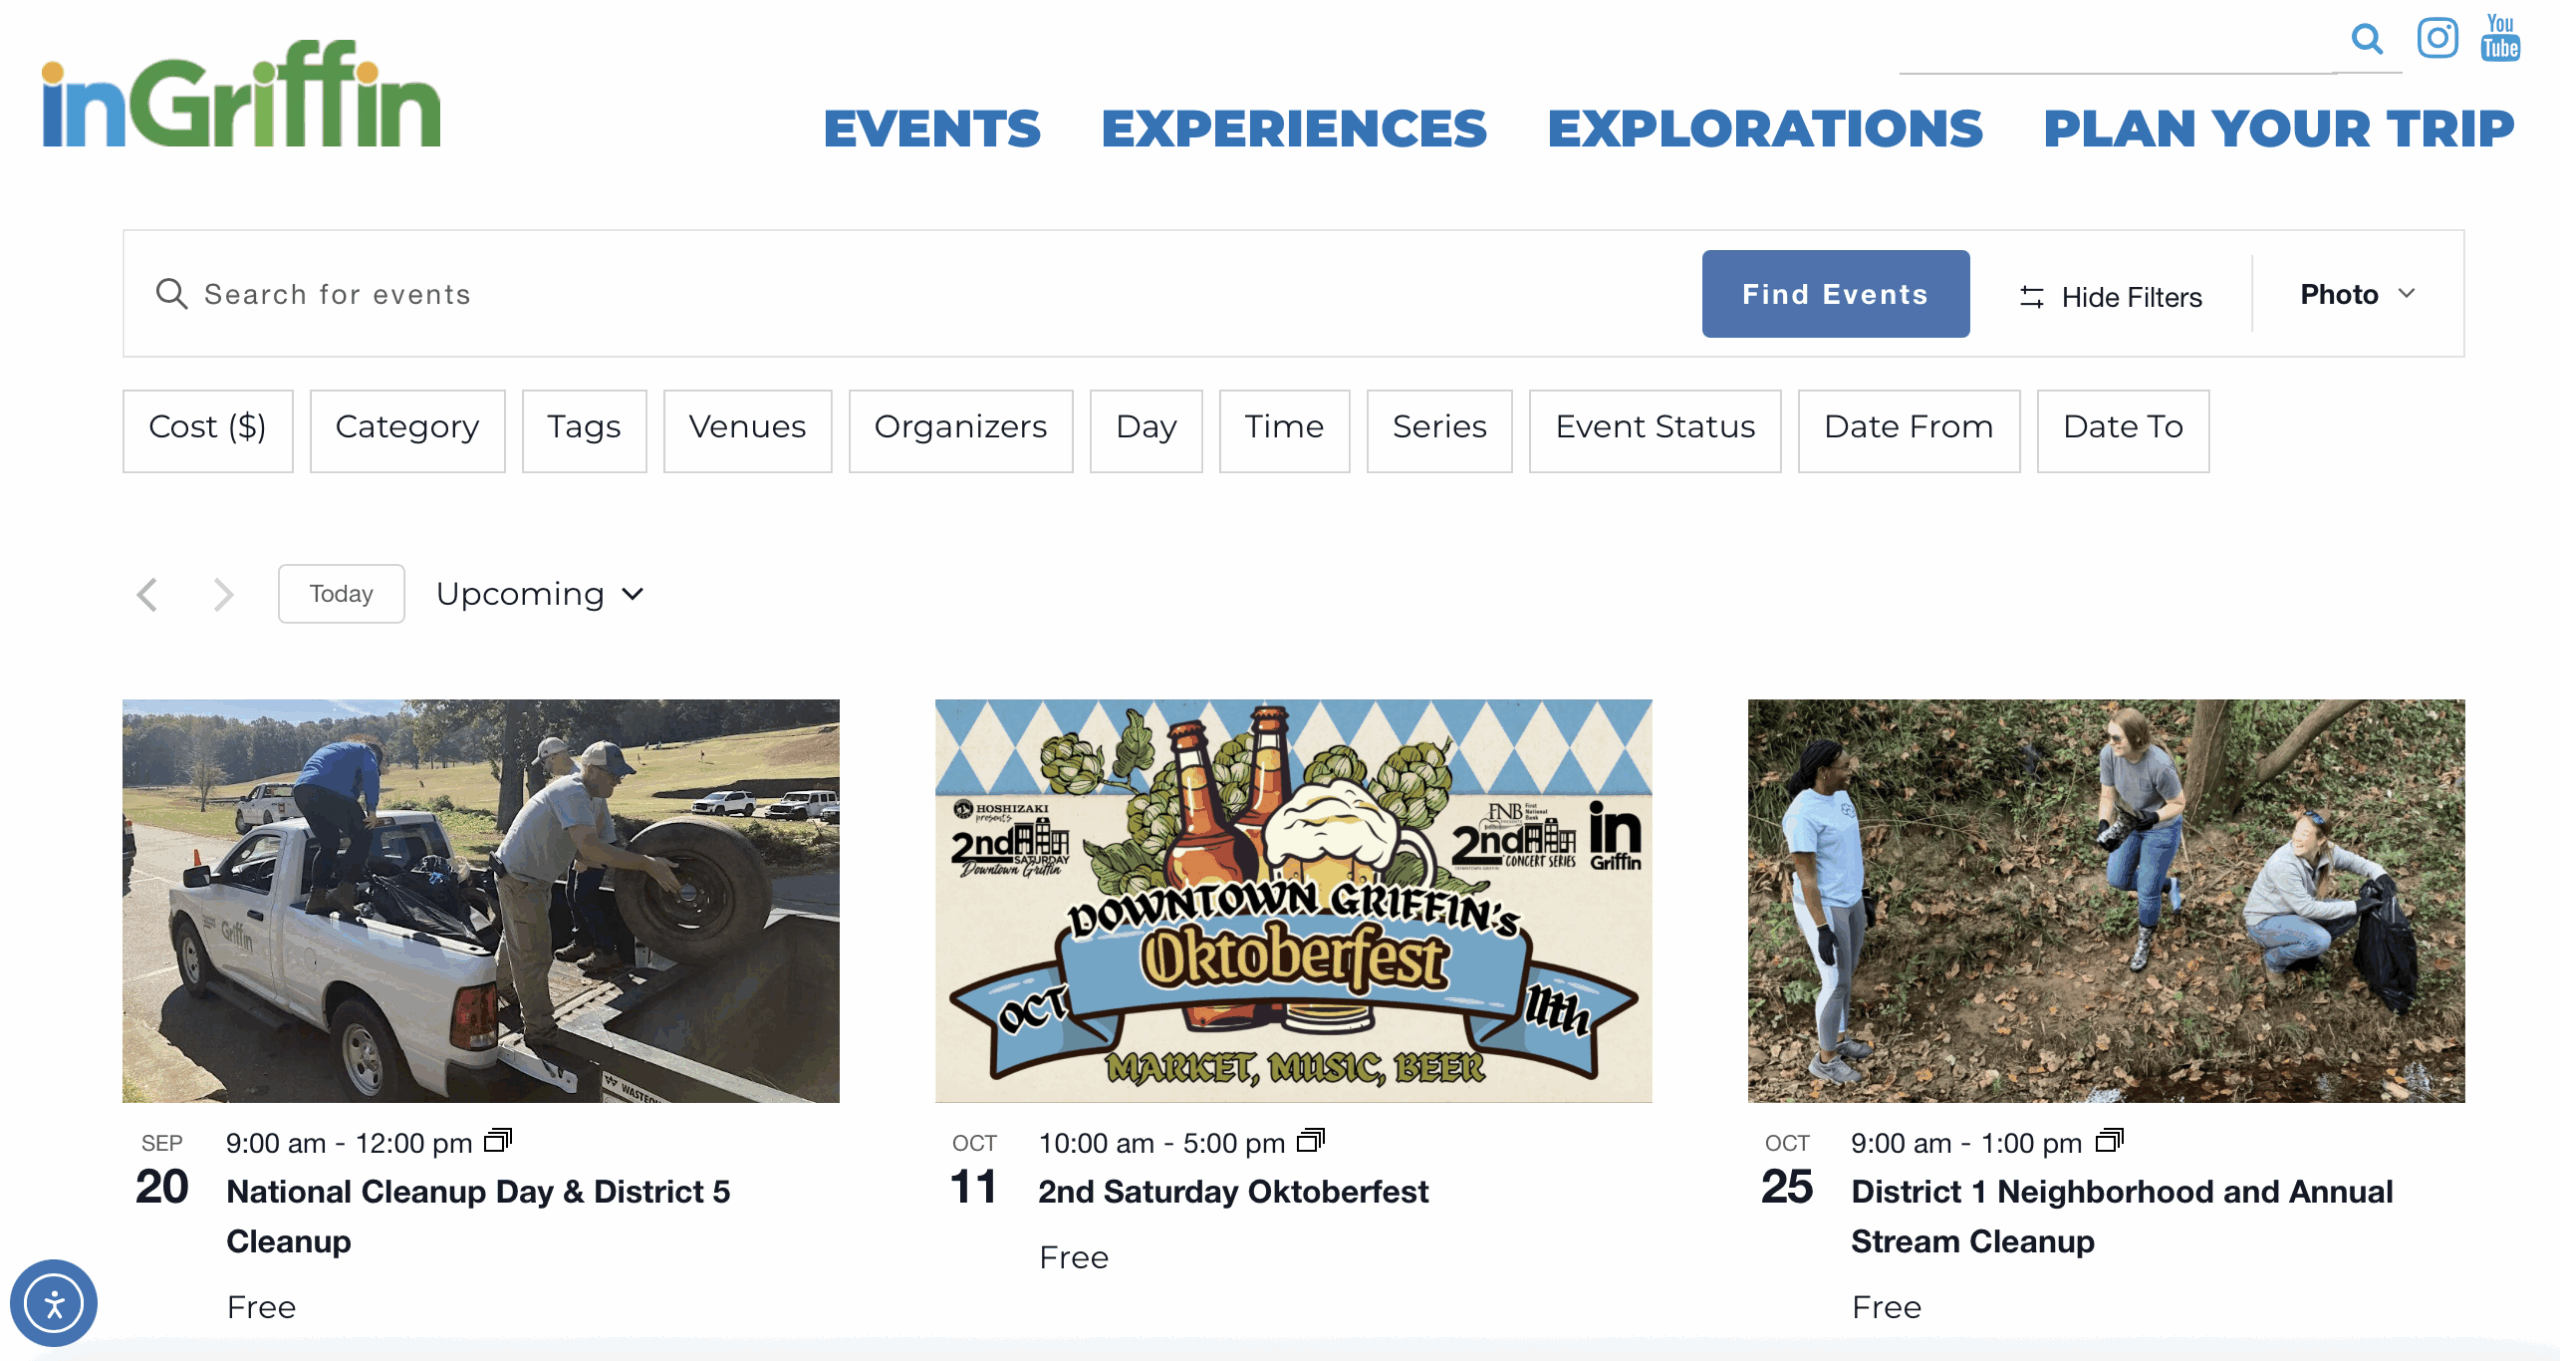Expand the Venues filter

(x=747, y=428)
